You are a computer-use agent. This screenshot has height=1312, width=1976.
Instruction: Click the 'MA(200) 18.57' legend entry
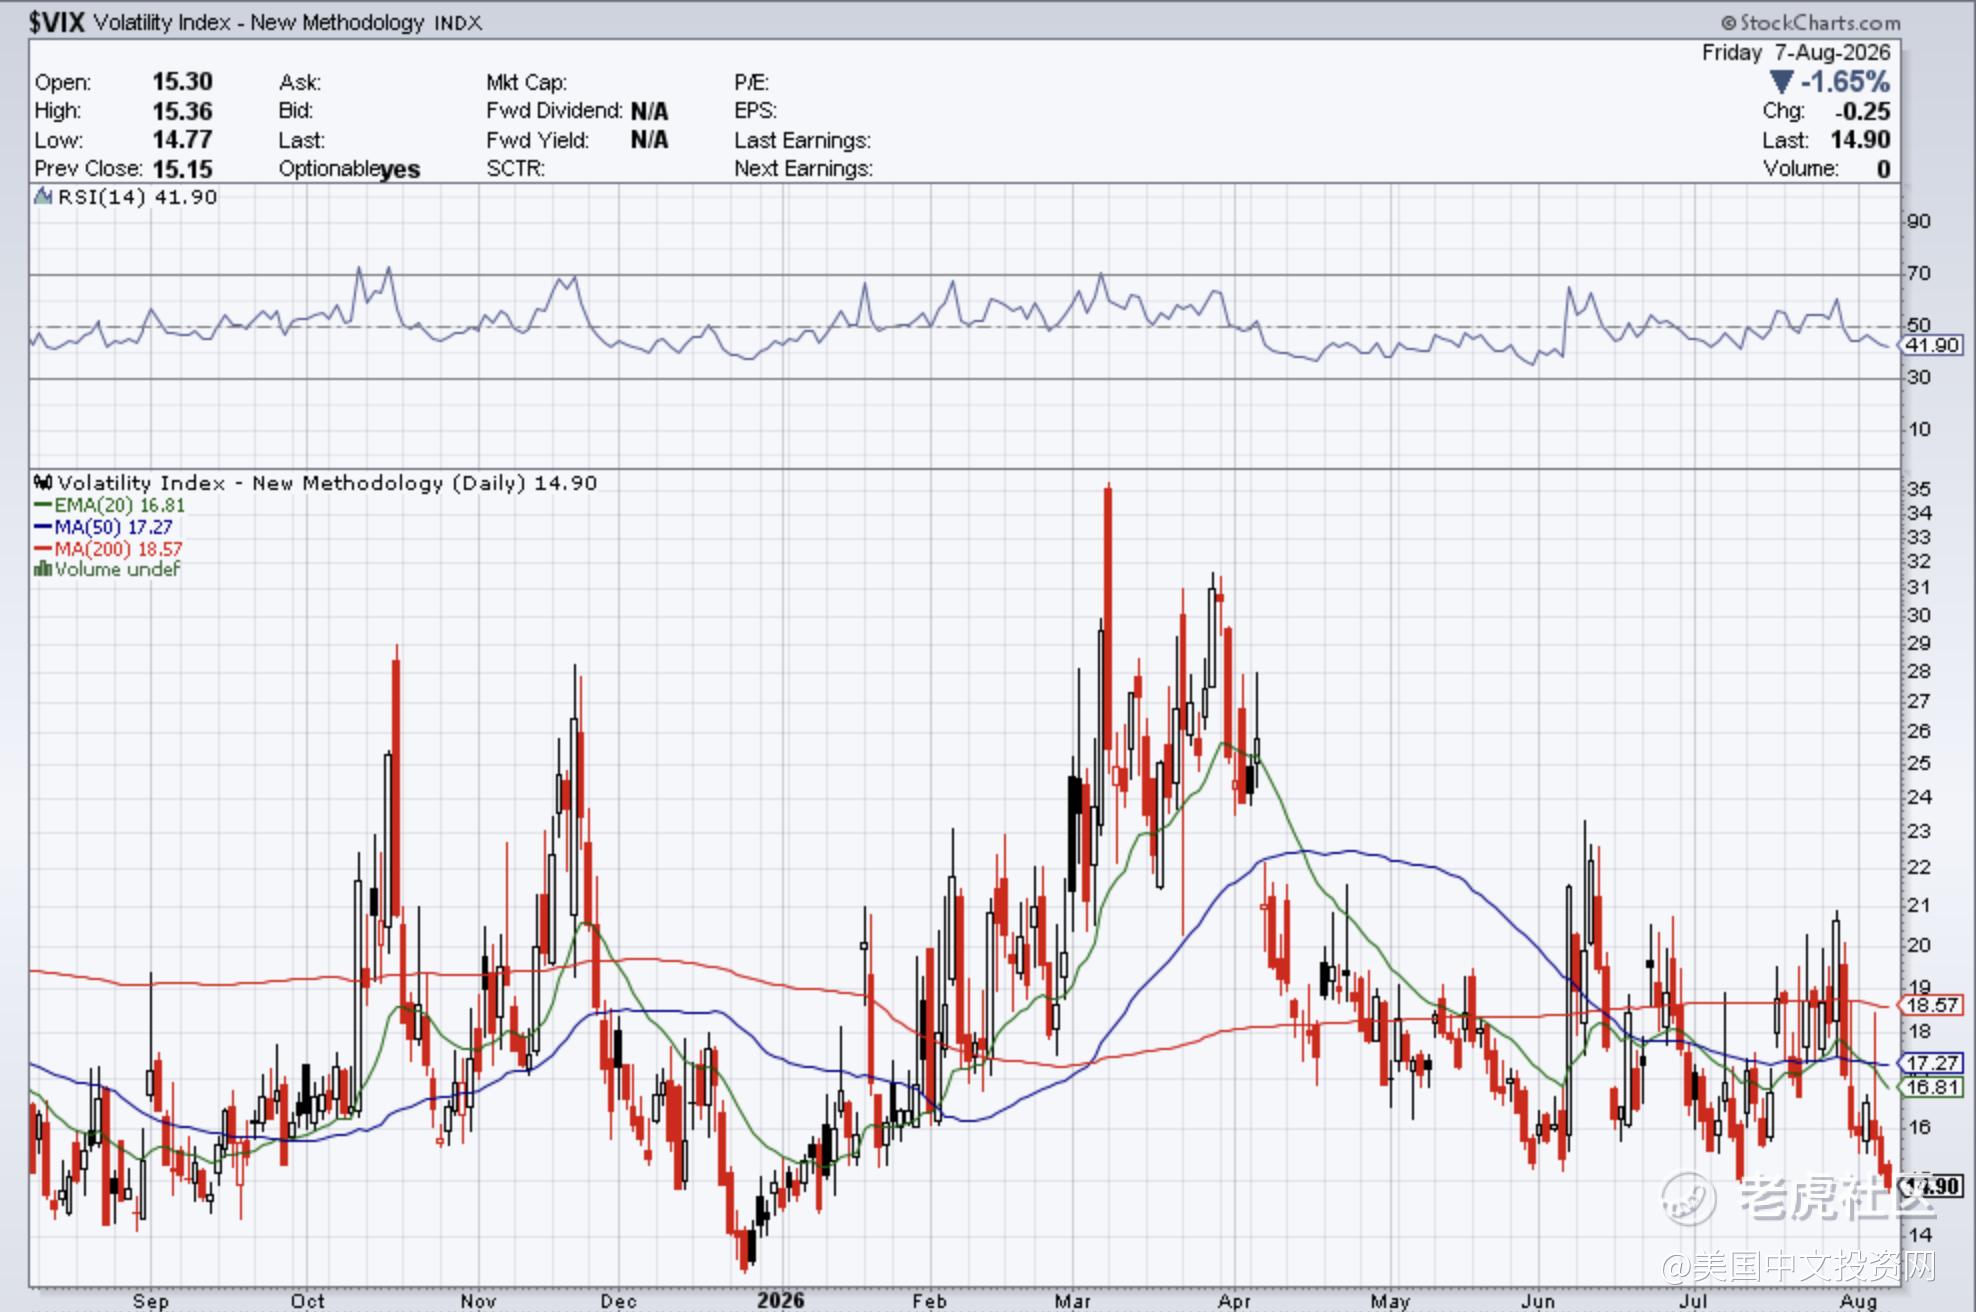coord(119,549)
